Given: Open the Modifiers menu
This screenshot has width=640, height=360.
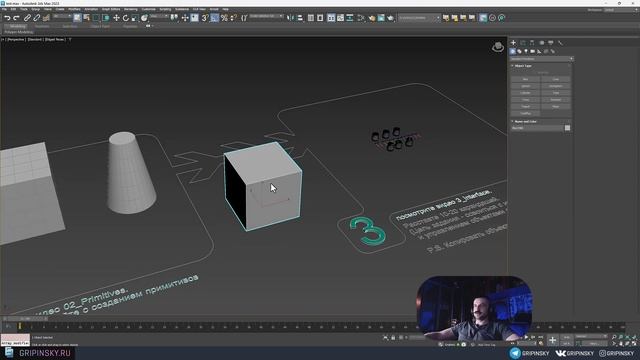Looking at the screenshot, I should click(74, 9).
